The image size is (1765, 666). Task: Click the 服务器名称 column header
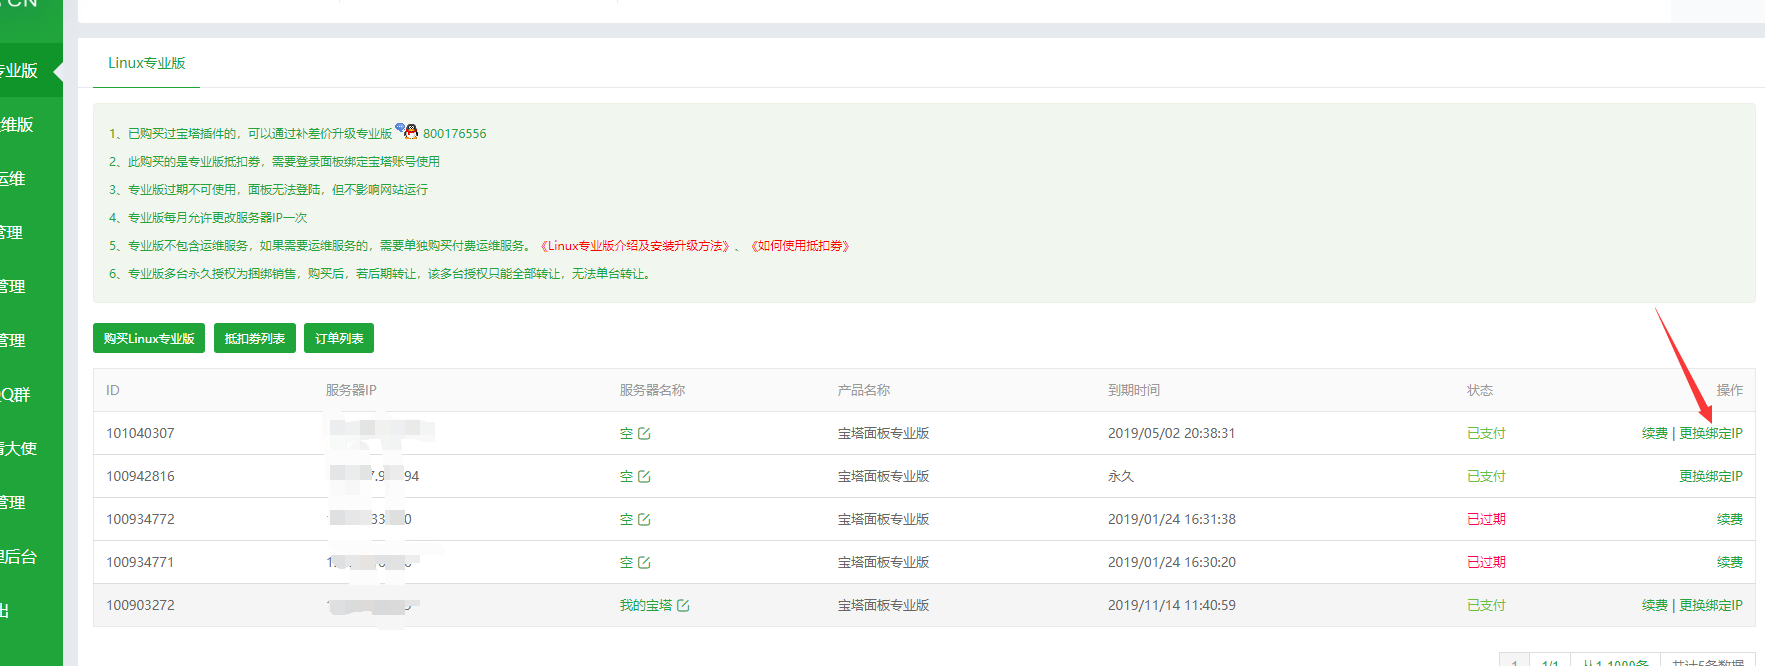652,391
